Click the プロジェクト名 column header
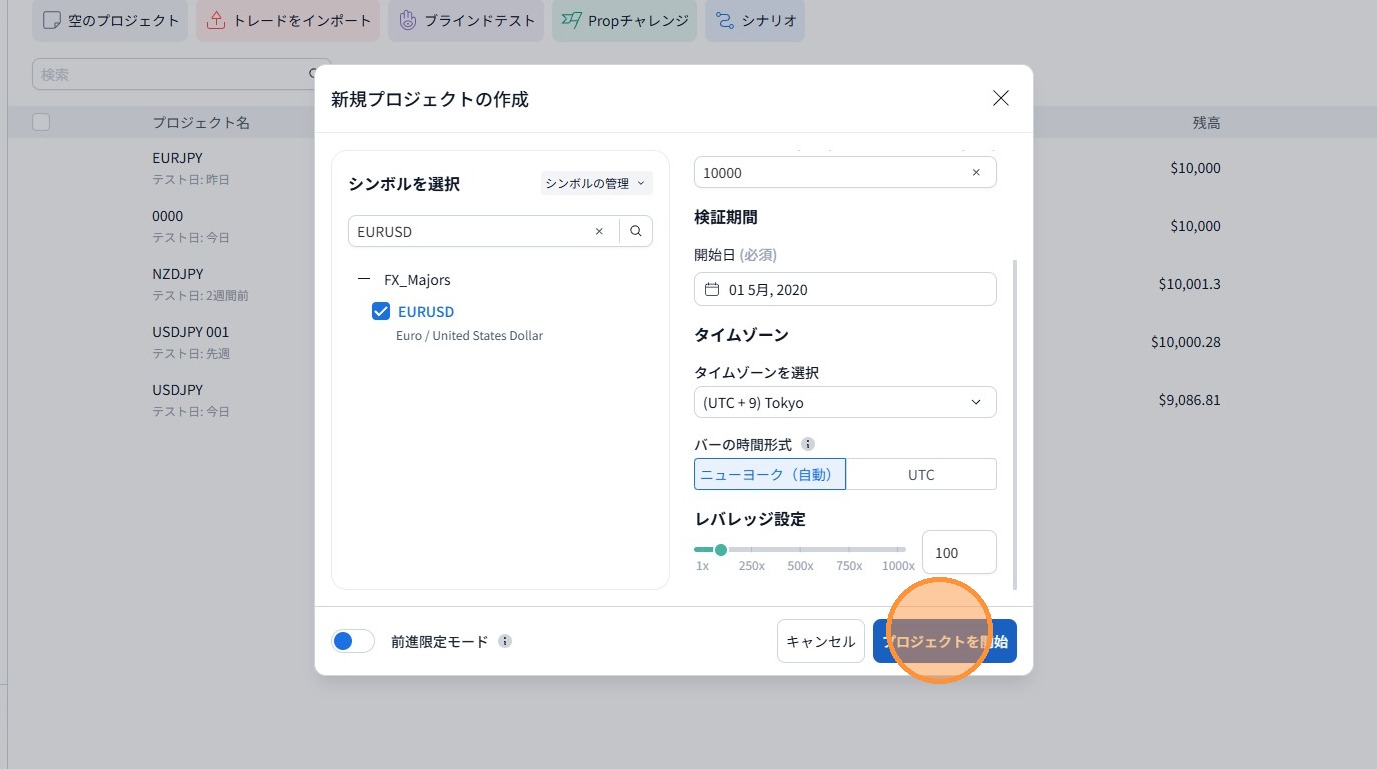This screenshot has width=1377, height=769. pos(201,122)
